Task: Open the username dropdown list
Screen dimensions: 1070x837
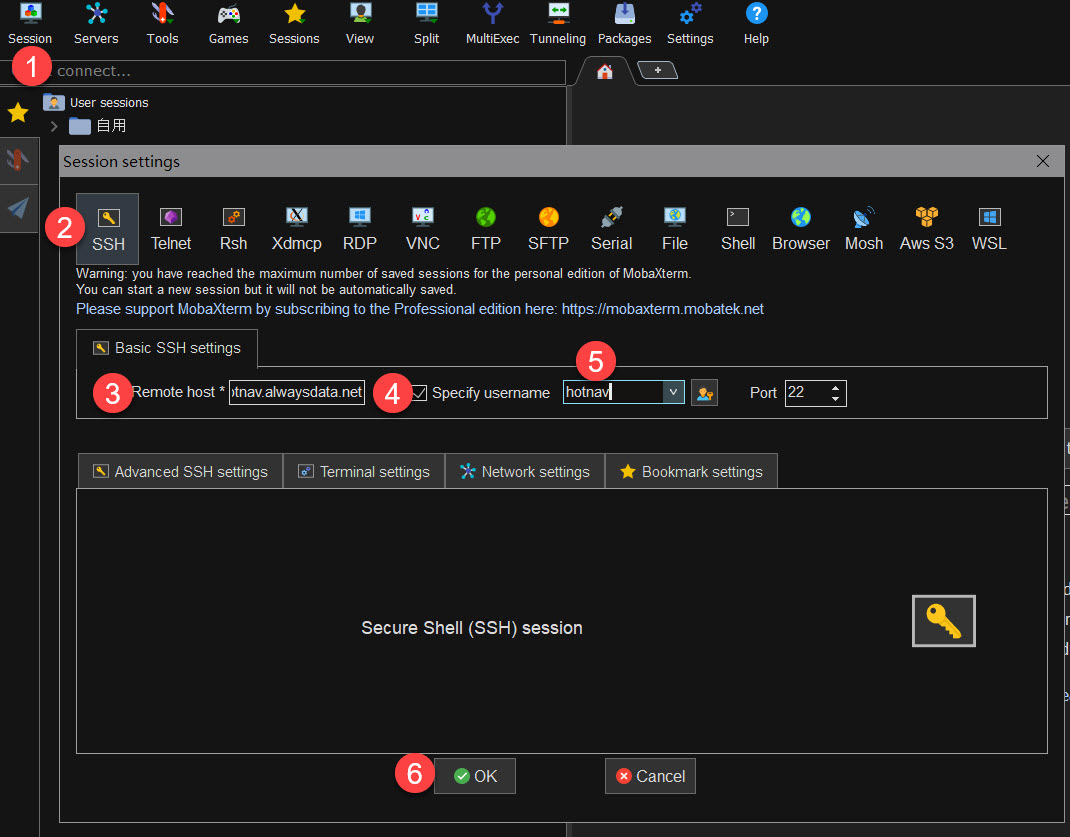Action: point(674,393)
